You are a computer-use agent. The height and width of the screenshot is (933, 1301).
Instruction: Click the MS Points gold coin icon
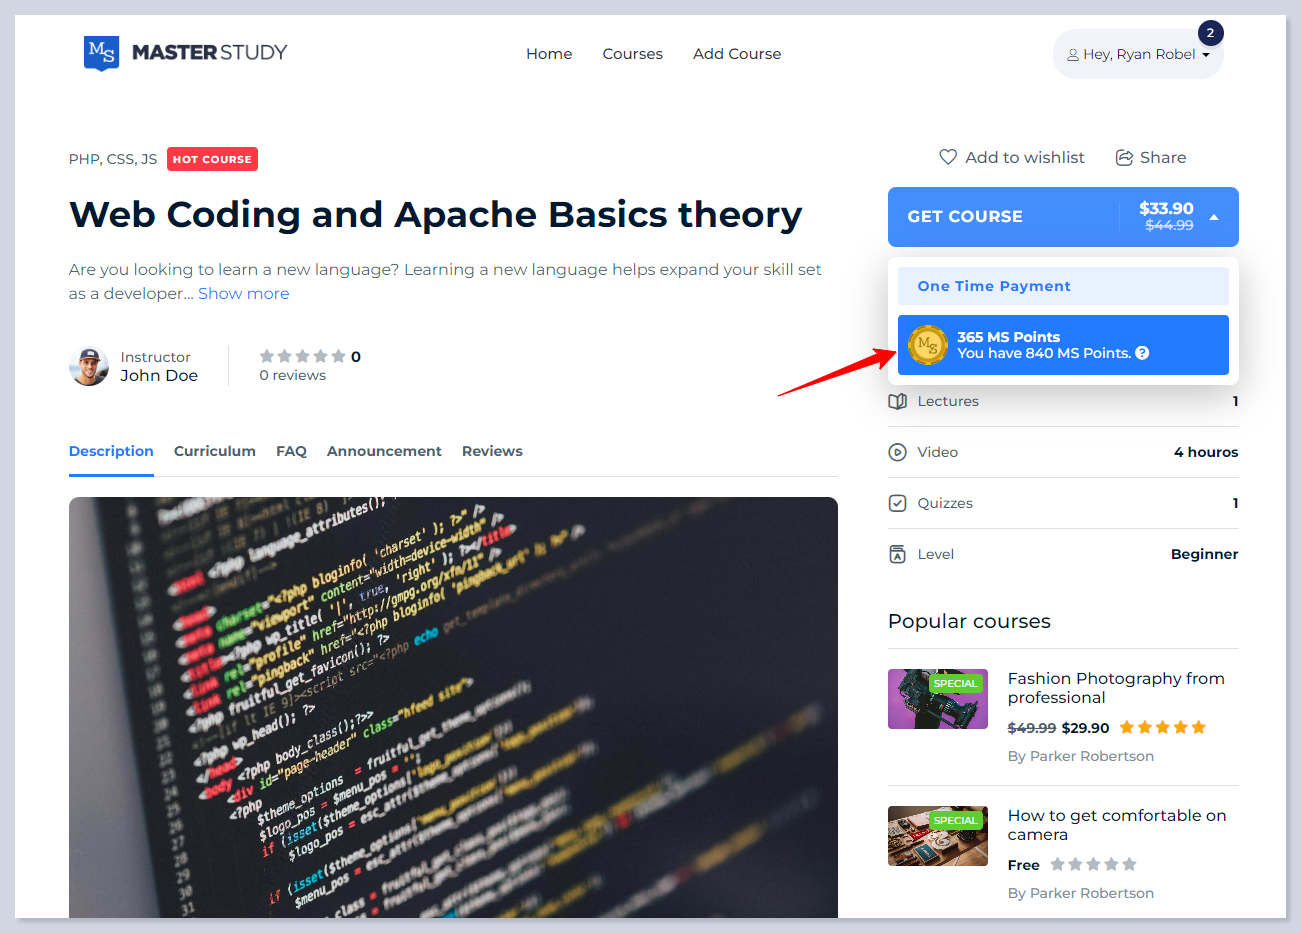click(927, 345)
